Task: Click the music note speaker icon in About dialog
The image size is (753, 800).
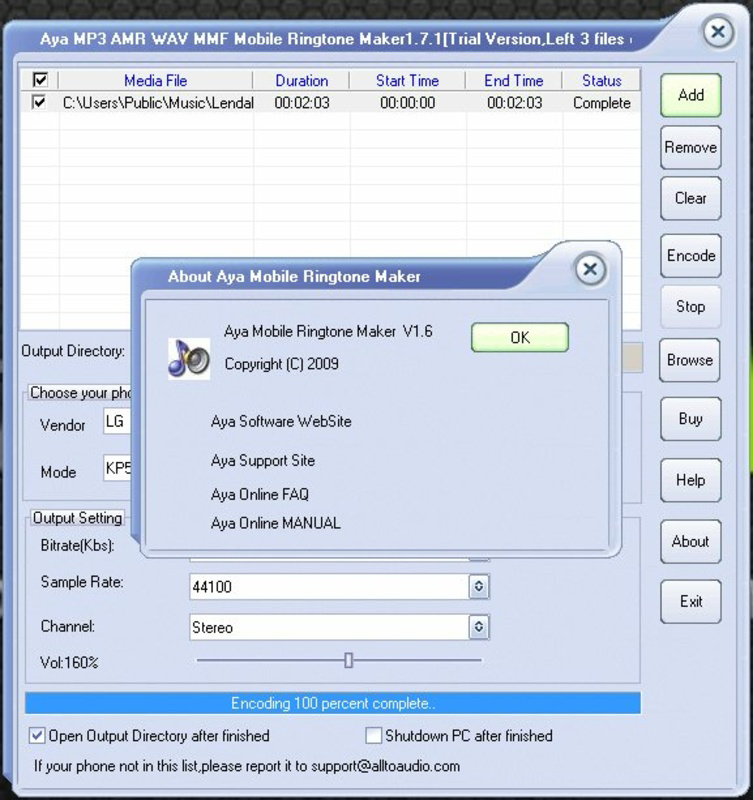Action: point(189,359)
